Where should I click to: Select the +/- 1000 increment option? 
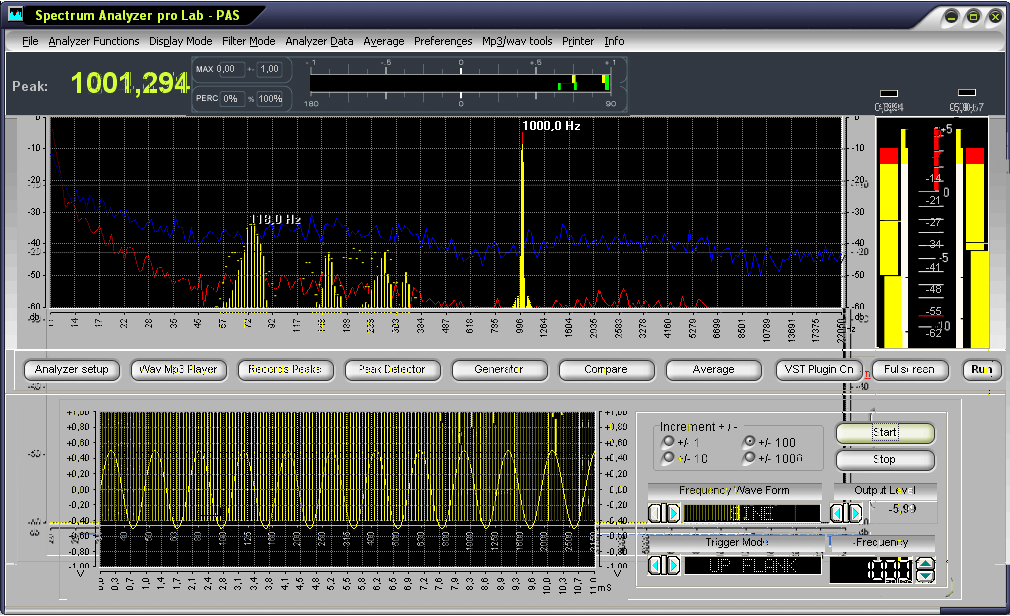pyautogui.click(x=748, y=457)
